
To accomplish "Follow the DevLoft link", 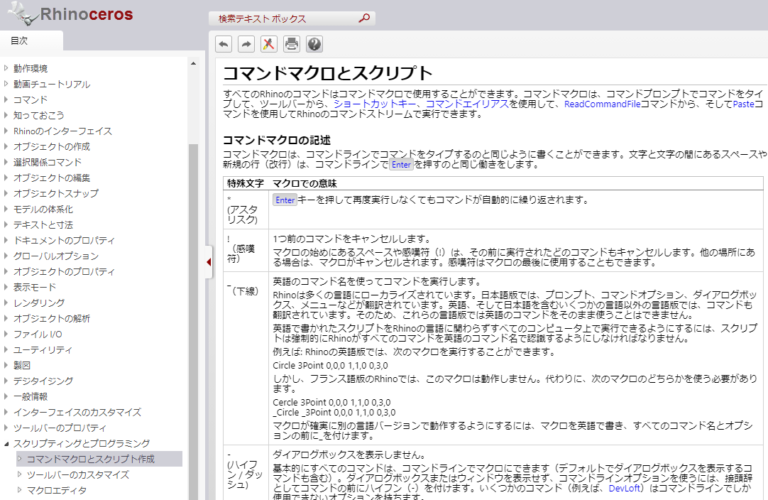I will [x=624, y=488].
